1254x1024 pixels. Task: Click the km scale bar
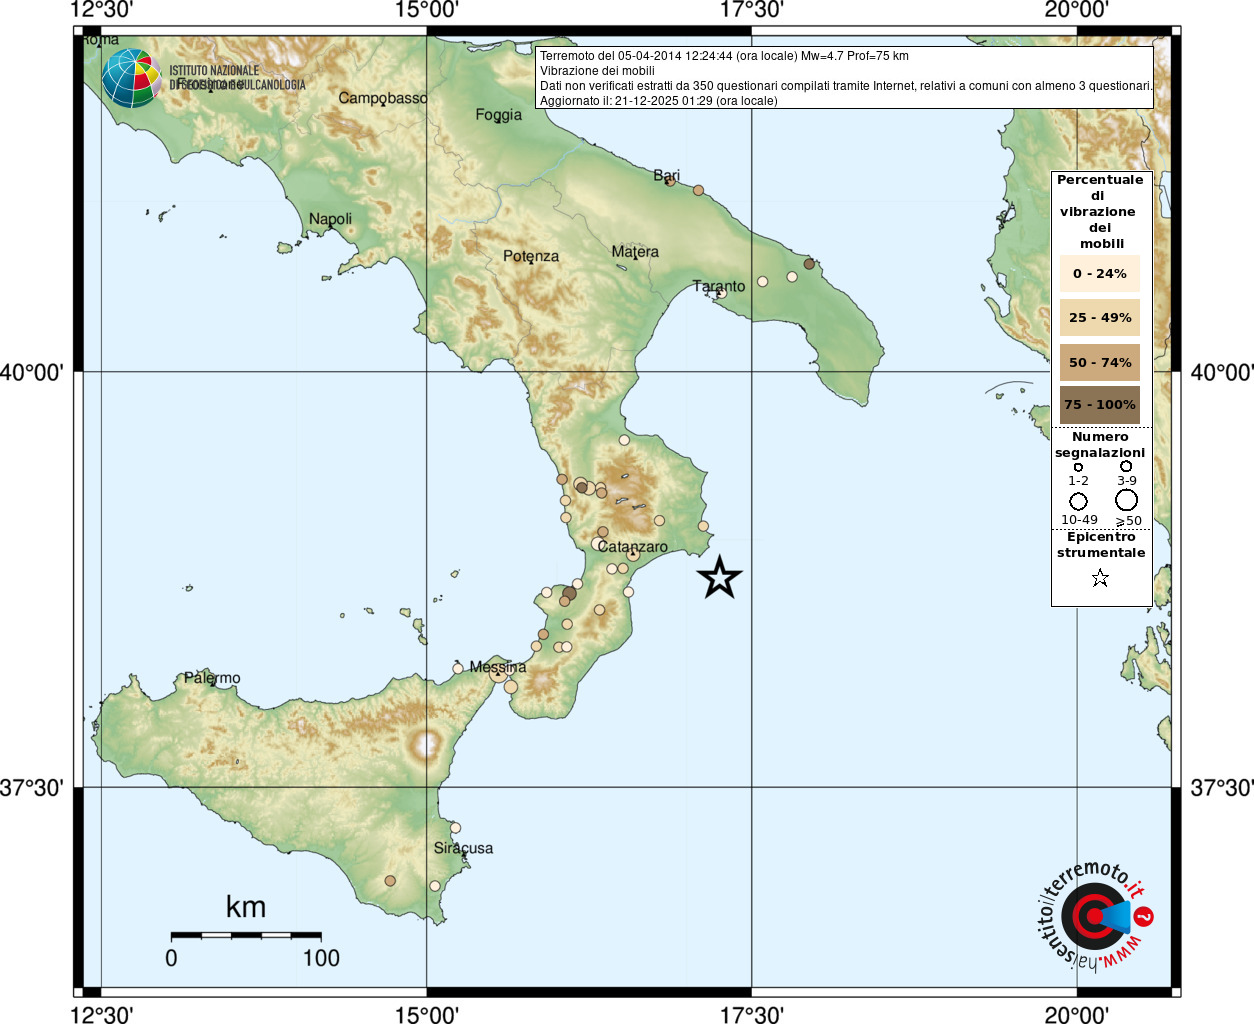246,936
